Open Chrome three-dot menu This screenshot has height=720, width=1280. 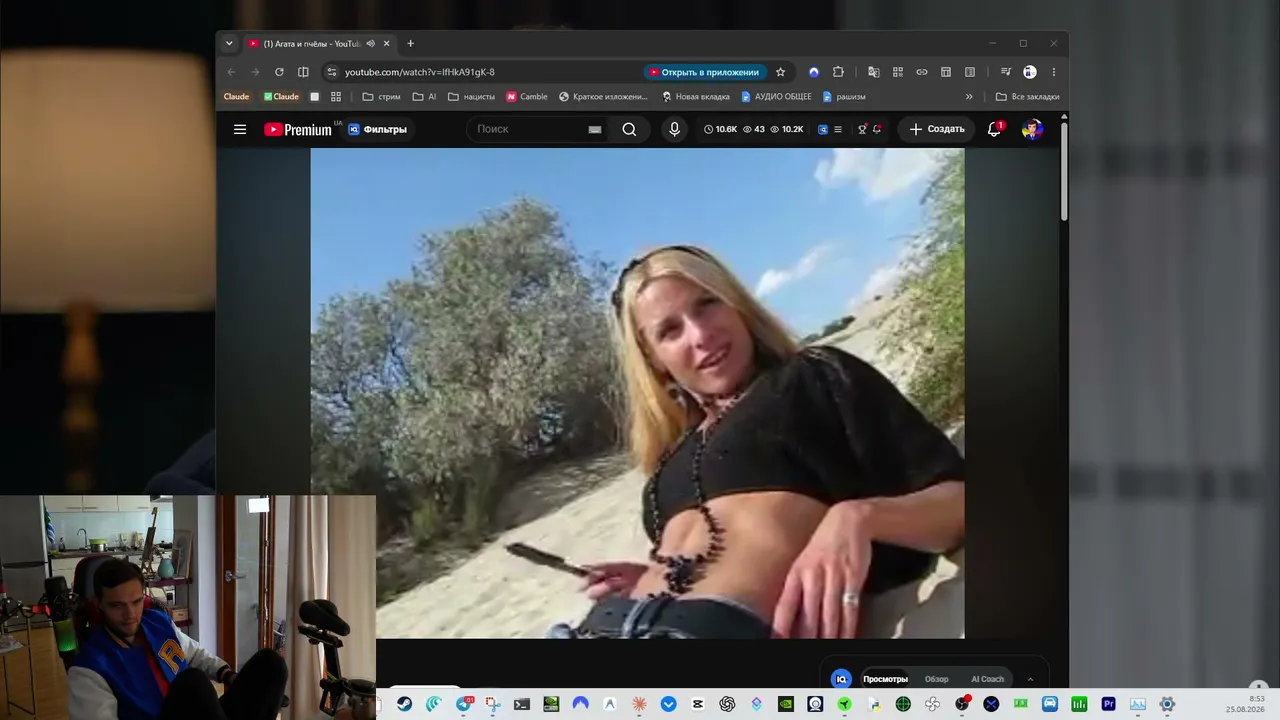pyautogui.click(x=1053, y=72)
